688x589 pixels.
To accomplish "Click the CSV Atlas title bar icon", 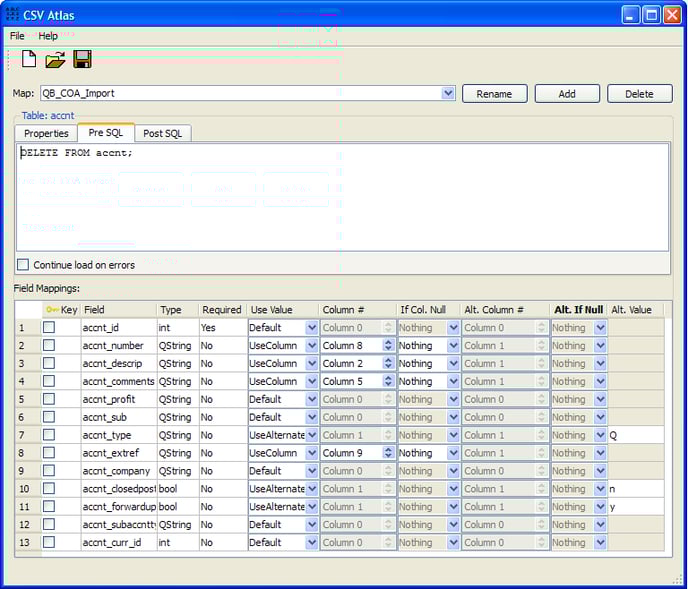I will (x=12, y=14).
